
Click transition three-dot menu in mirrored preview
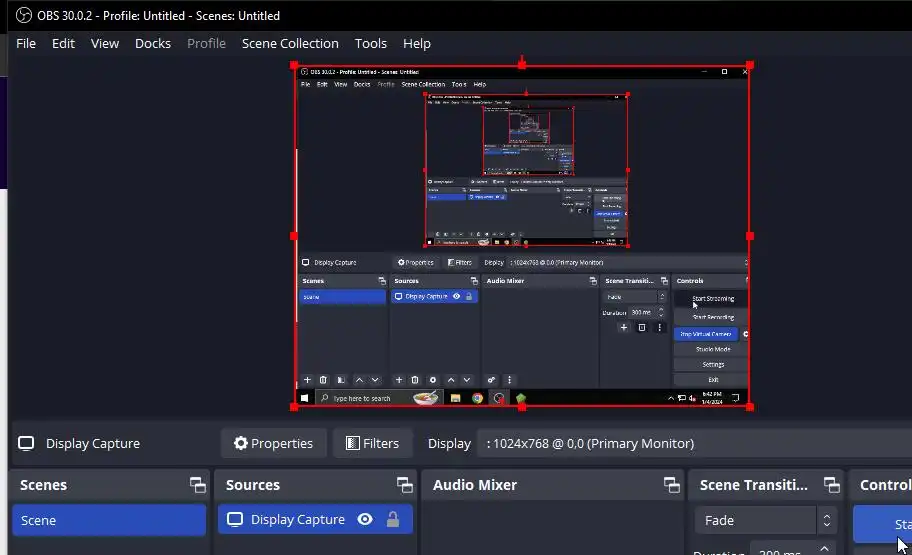click(659, 328)
